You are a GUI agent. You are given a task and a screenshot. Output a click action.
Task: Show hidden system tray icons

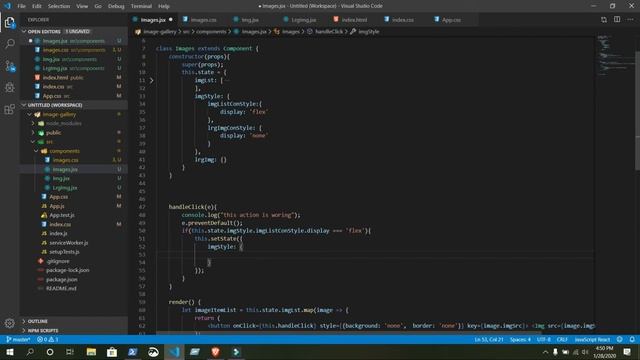pyautogui.click(x=545, y=352)
